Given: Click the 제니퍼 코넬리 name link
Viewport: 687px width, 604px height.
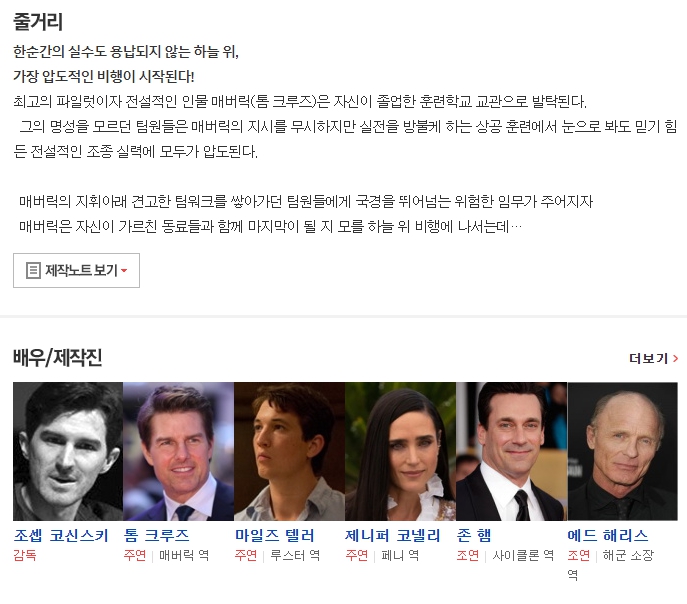Looking at the screenshot, I should [x=393, y=535].
